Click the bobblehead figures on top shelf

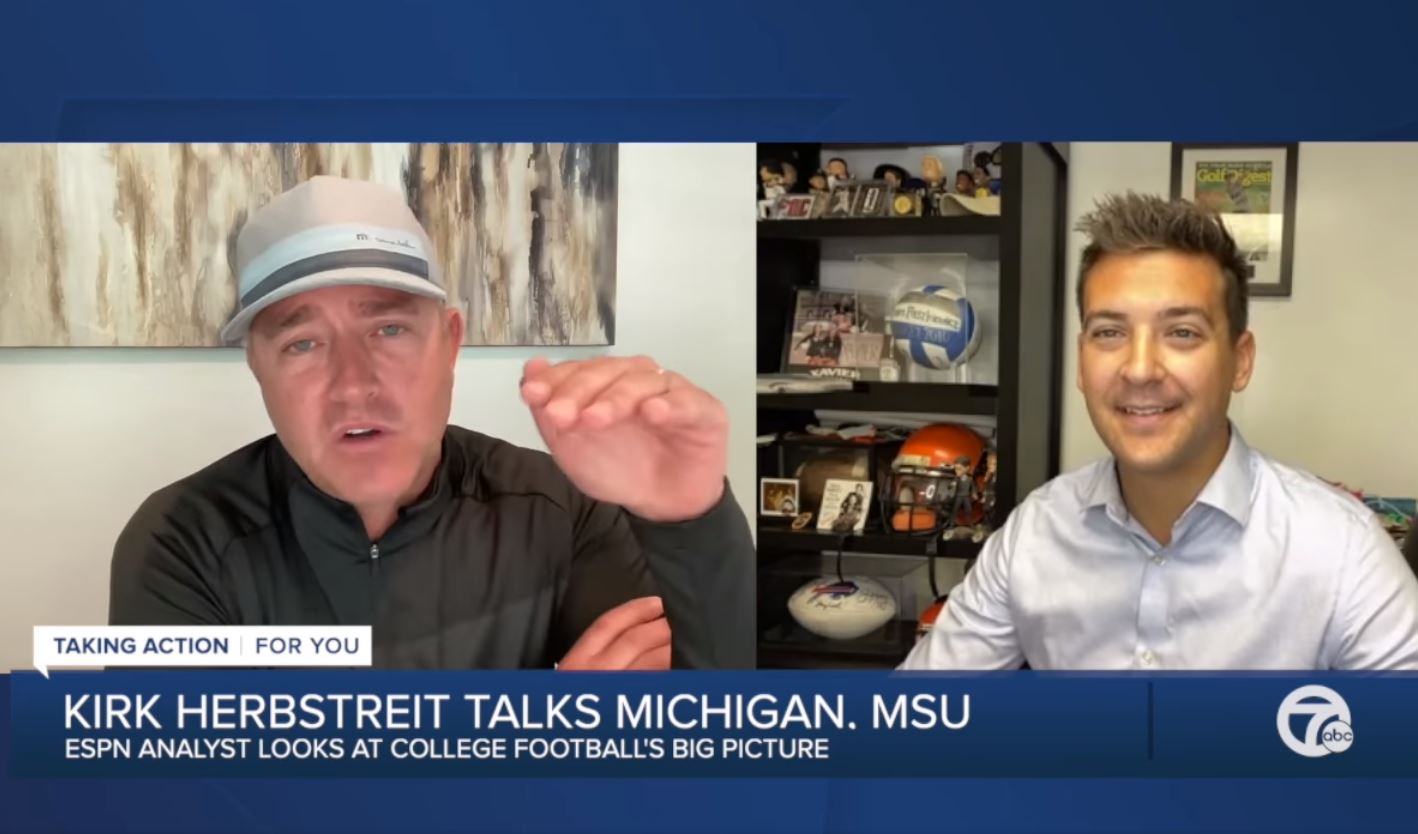[x=878, y=180]
